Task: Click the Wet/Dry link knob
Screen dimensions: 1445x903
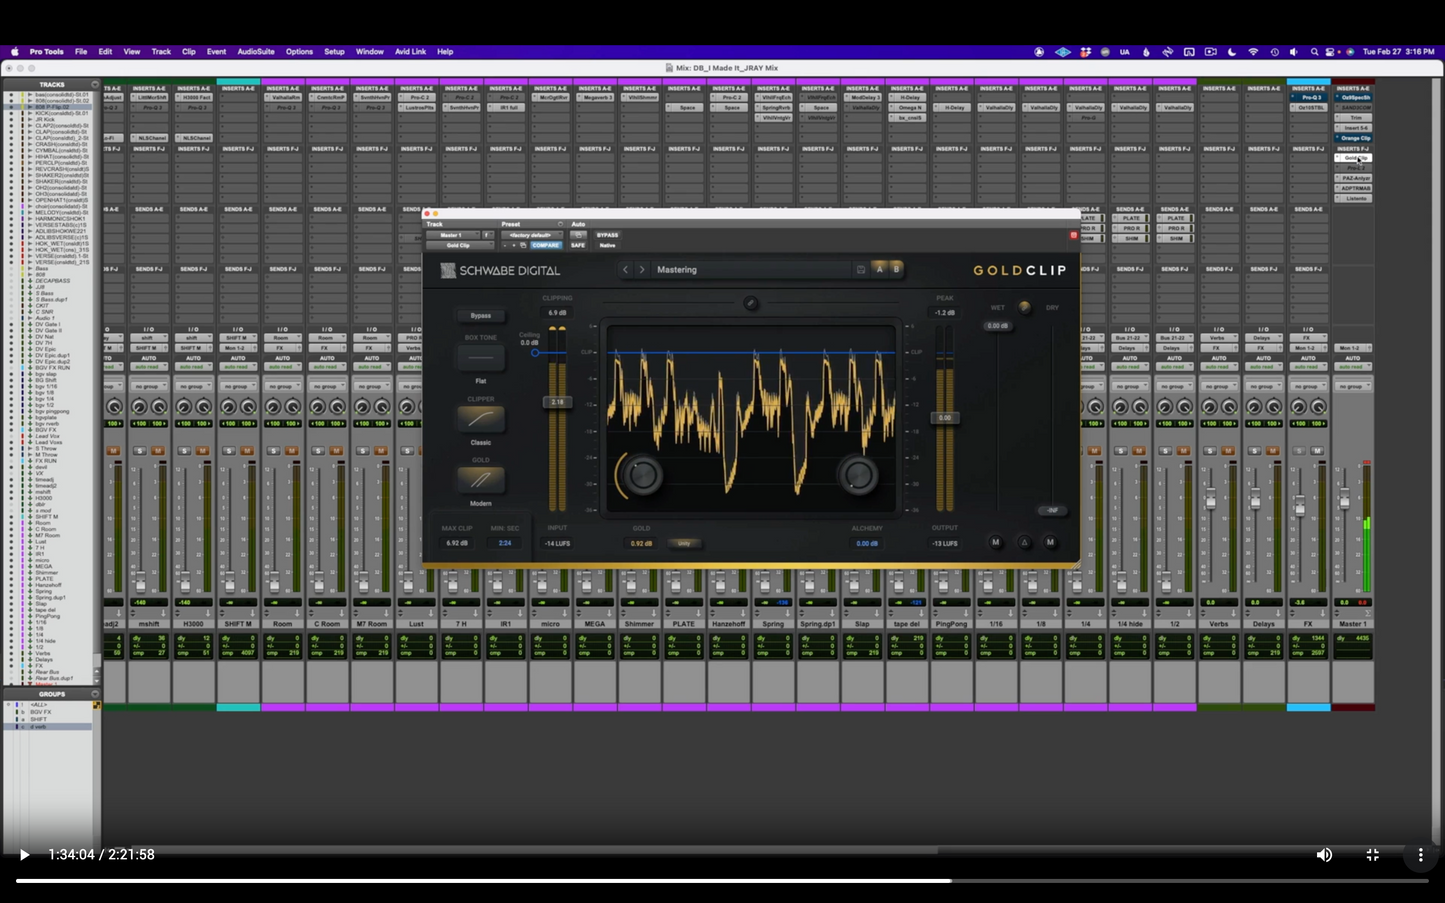Action: pyautogui.click(x=1024, y=307)
